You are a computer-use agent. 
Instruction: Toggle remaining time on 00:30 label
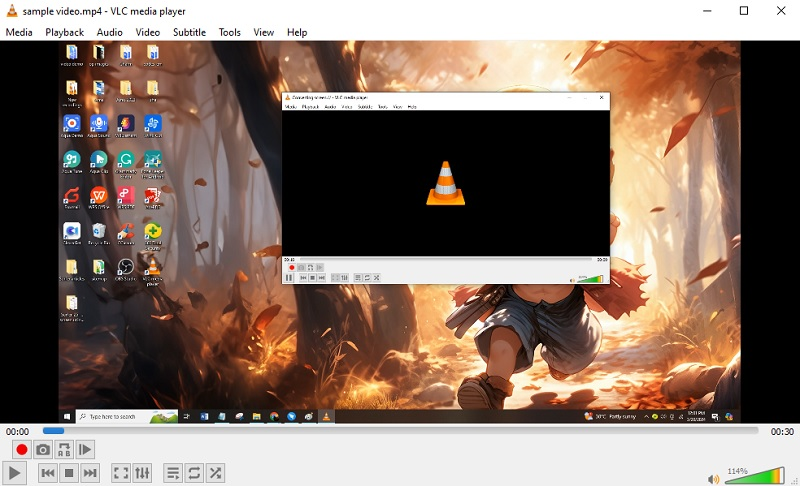pos(782,431)
